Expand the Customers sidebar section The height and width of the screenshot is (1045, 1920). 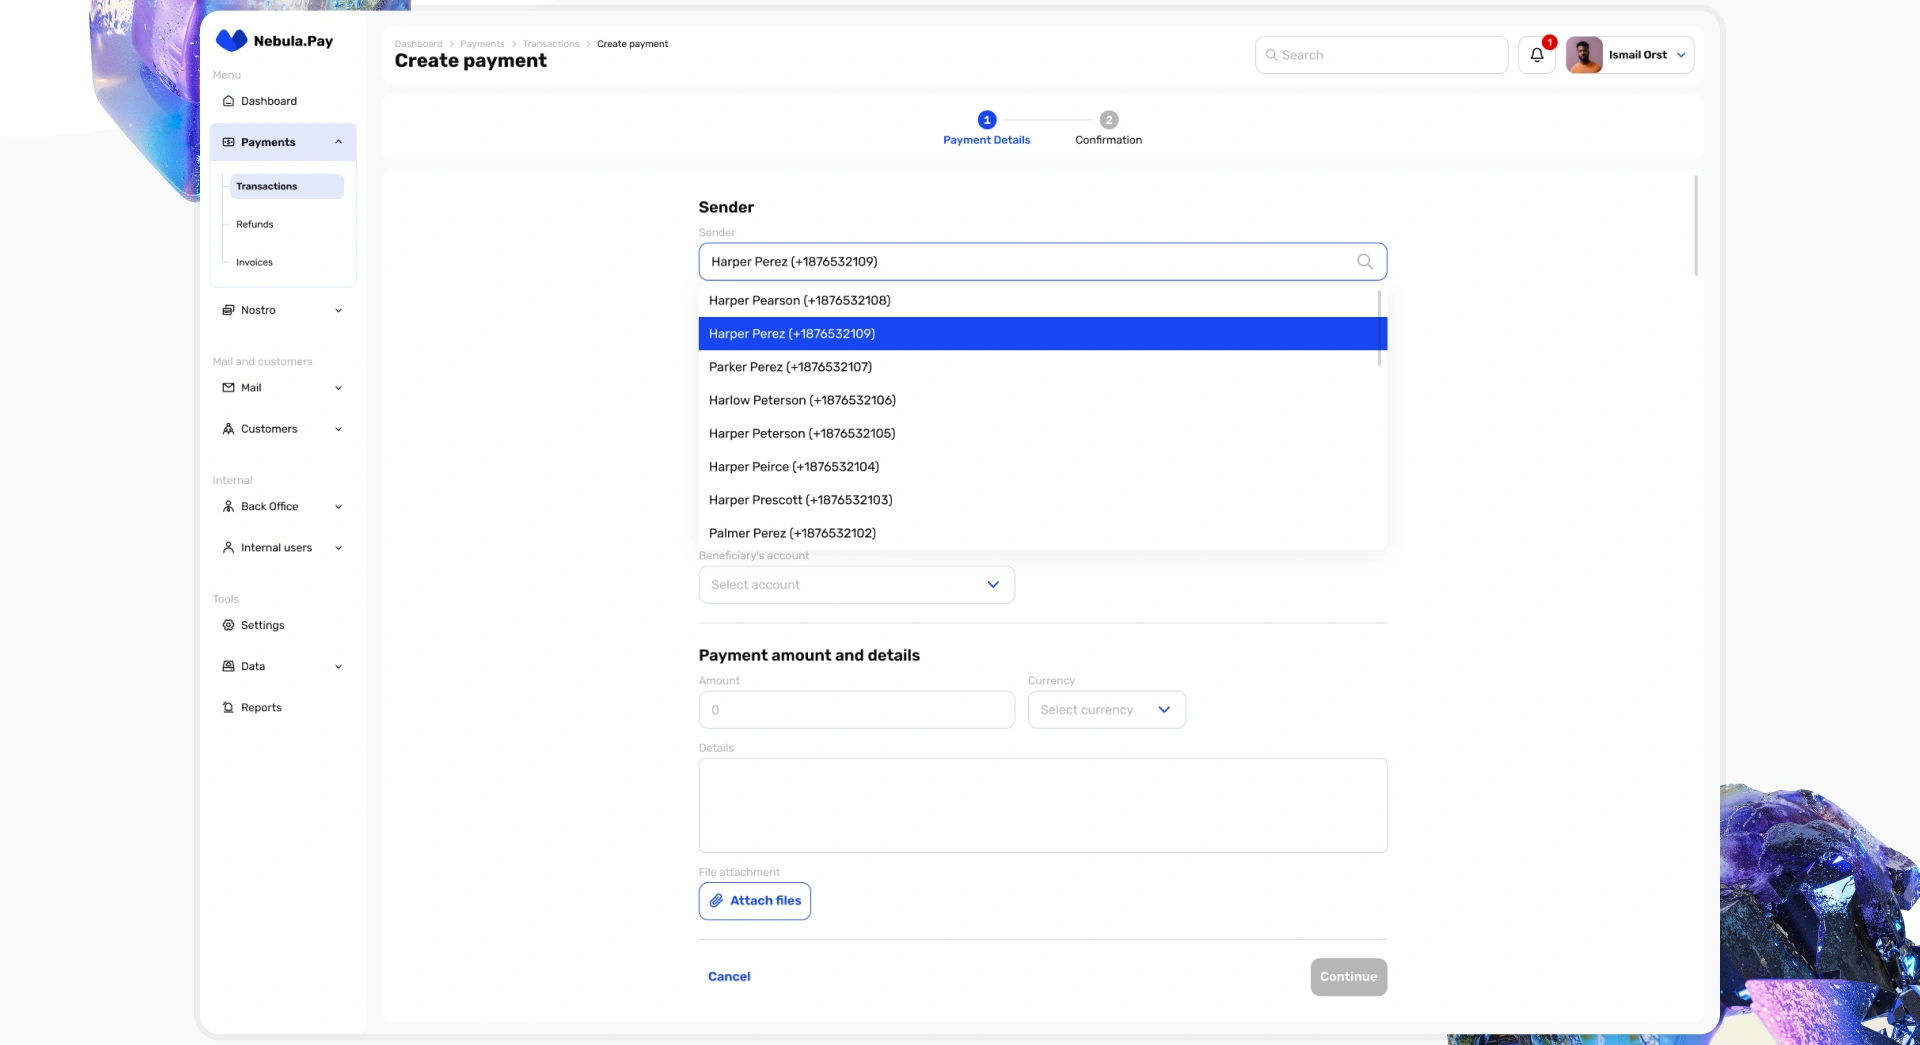point(338,429)
